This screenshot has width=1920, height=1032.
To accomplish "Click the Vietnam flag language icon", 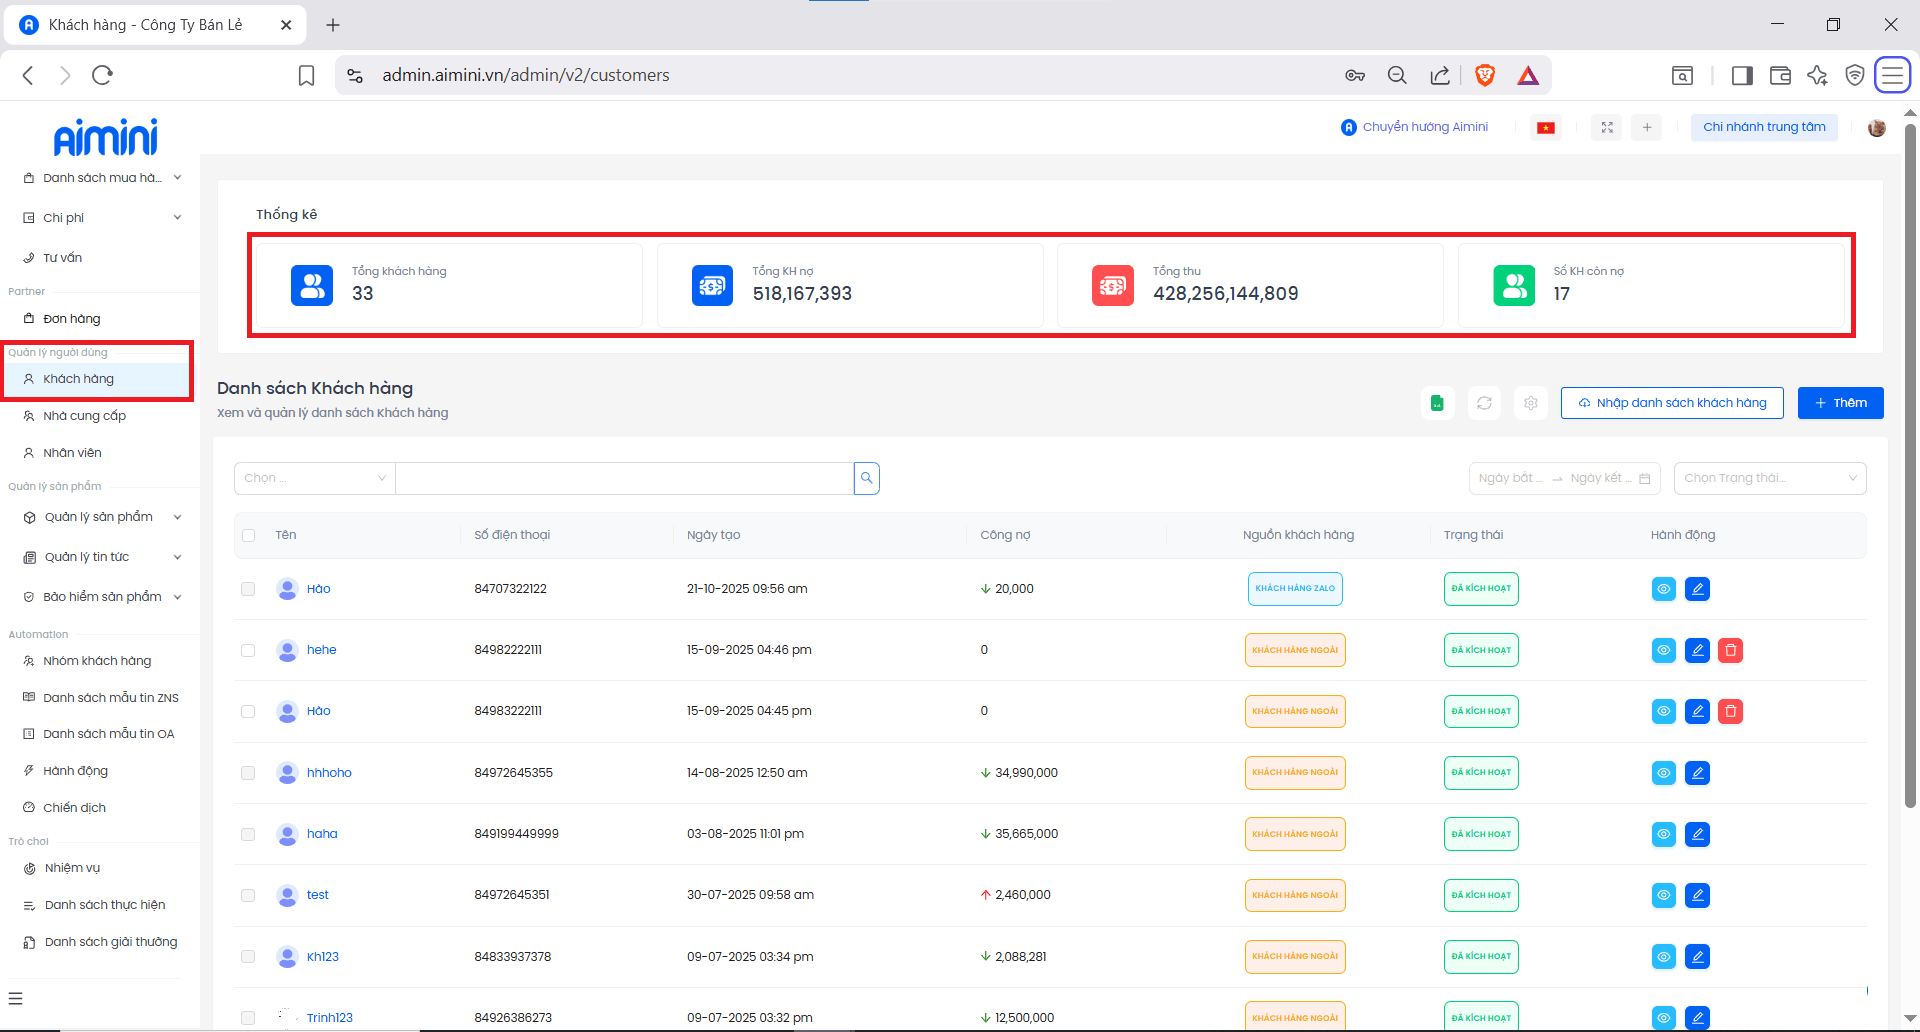I will [1546, 128].
